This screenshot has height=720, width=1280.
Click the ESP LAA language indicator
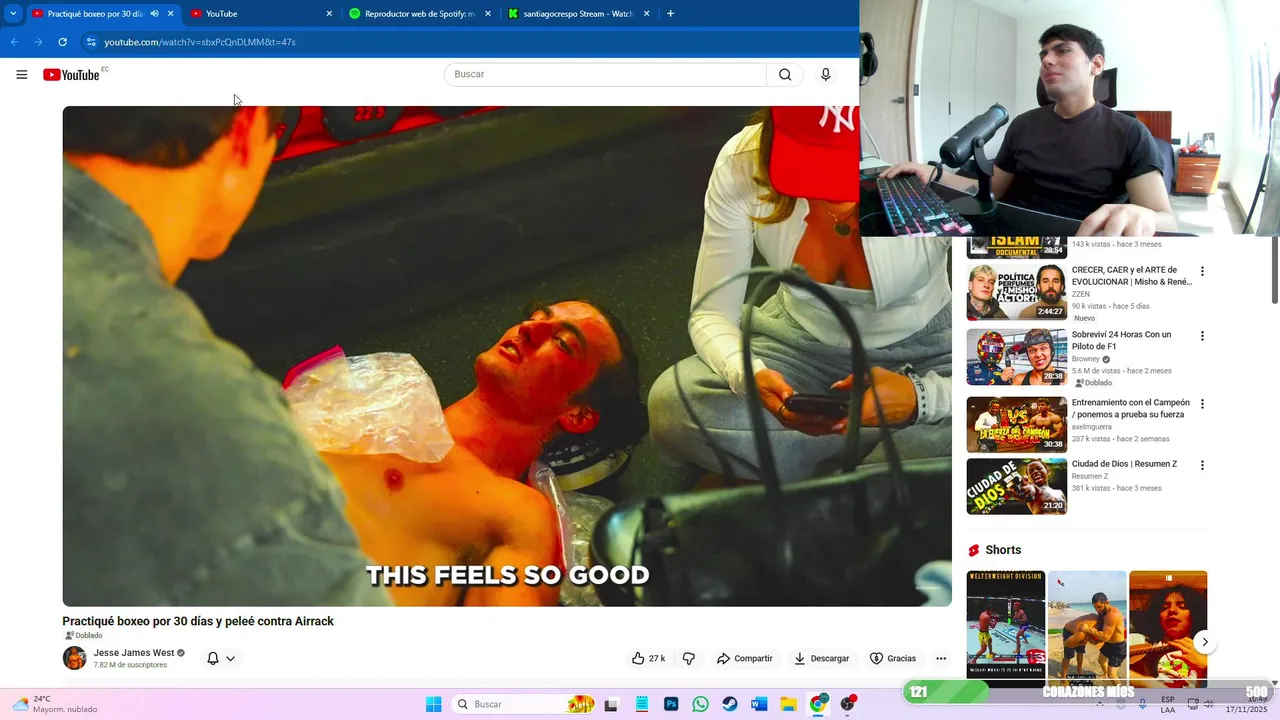click(x=1168, y=704)
